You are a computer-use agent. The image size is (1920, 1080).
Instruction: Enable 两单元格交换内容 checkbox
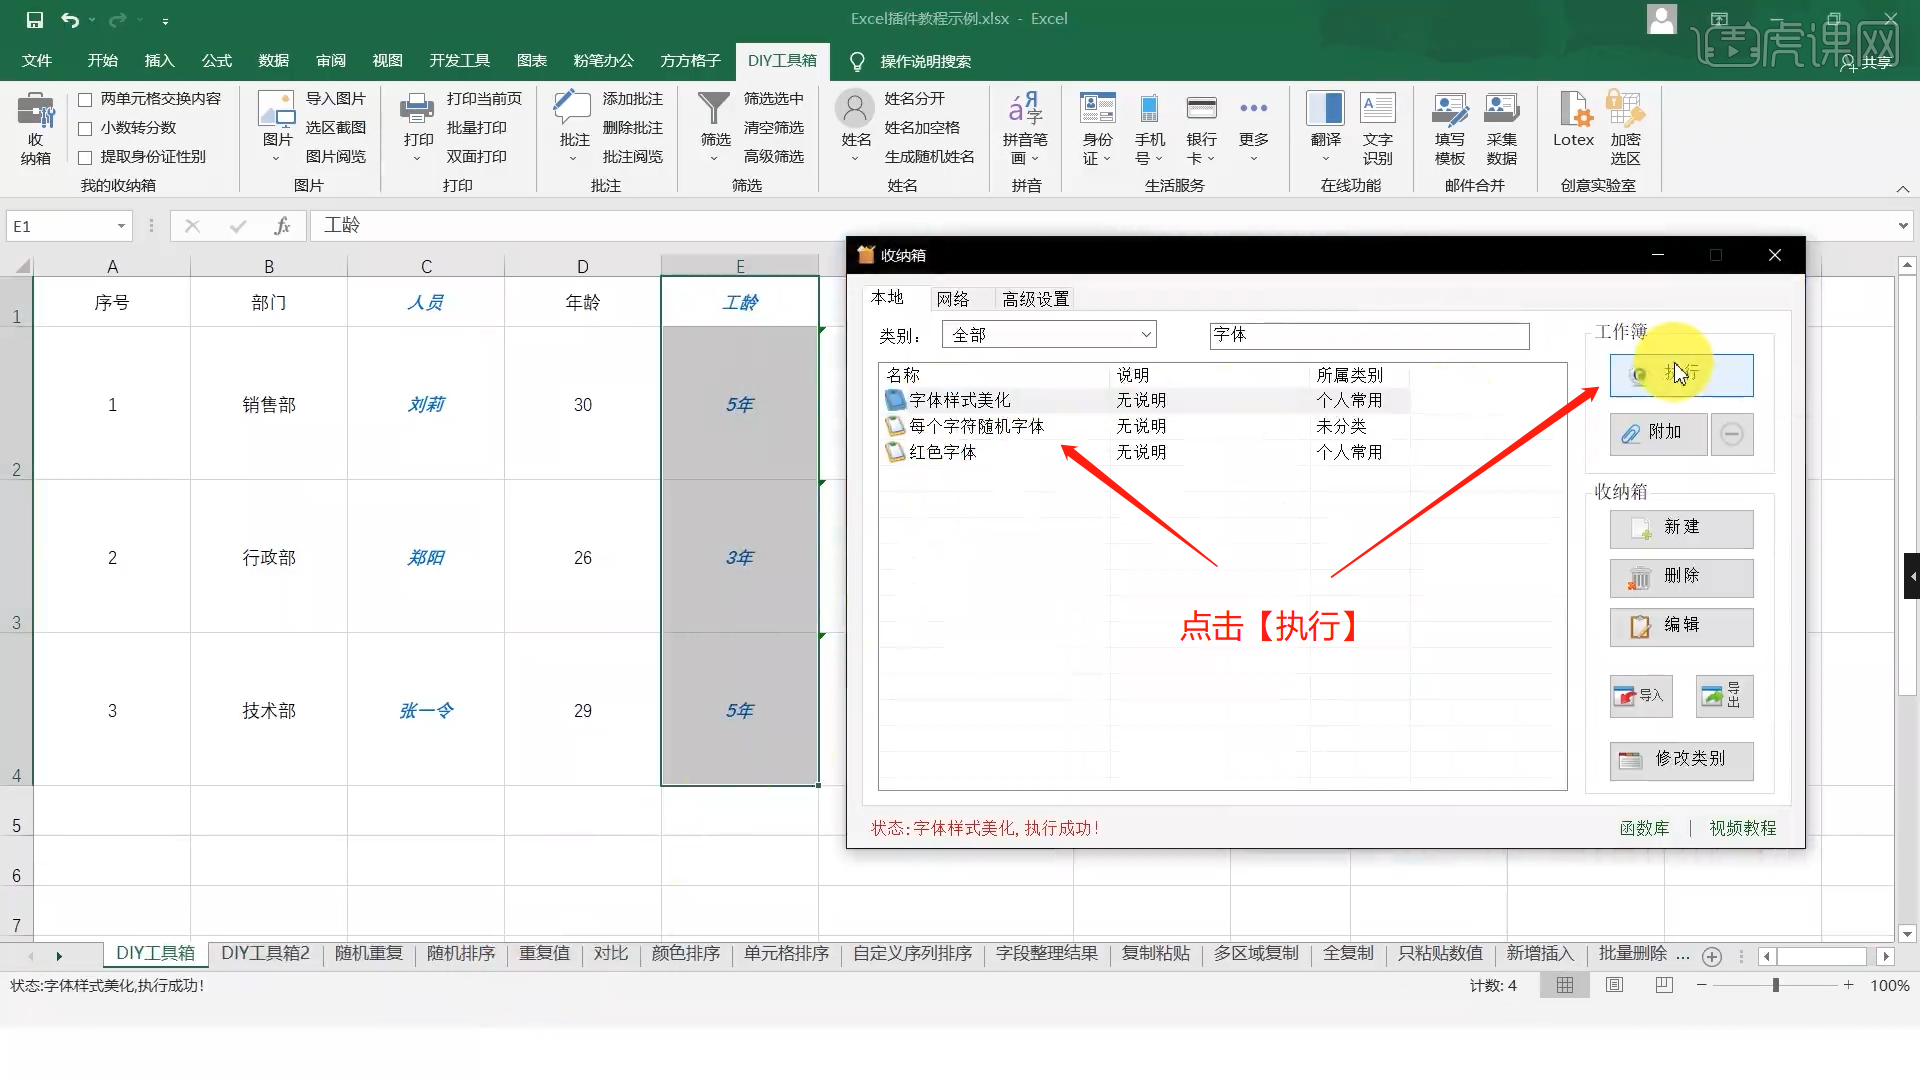(85, 99)
